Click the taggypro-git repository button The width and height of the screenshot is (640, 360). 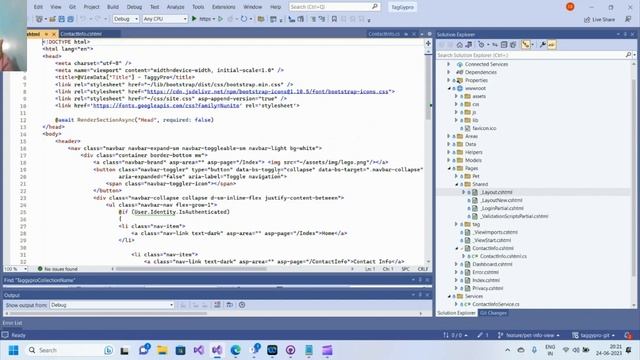click(x=593, y=335)
